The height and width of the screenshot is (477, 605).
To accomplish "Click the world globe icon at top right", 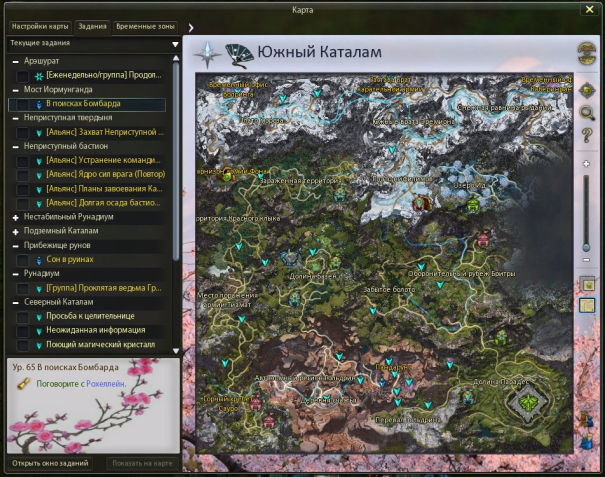I will pos(586,52).
